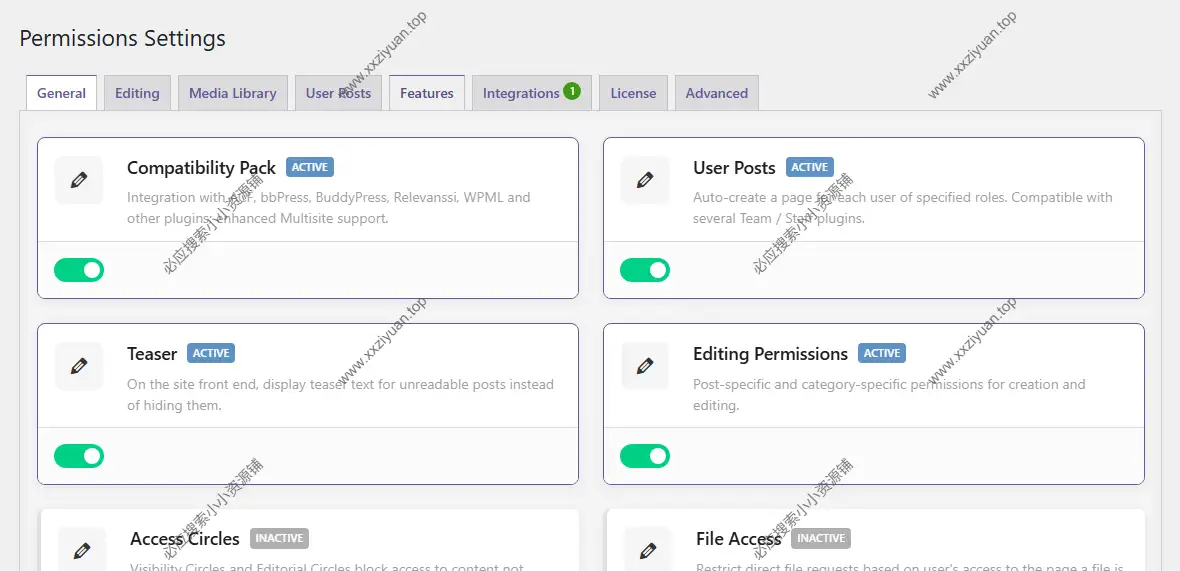This screenshot has width=1180, height=571.
Task: Click the File Access card title
Action: [739, 539]
